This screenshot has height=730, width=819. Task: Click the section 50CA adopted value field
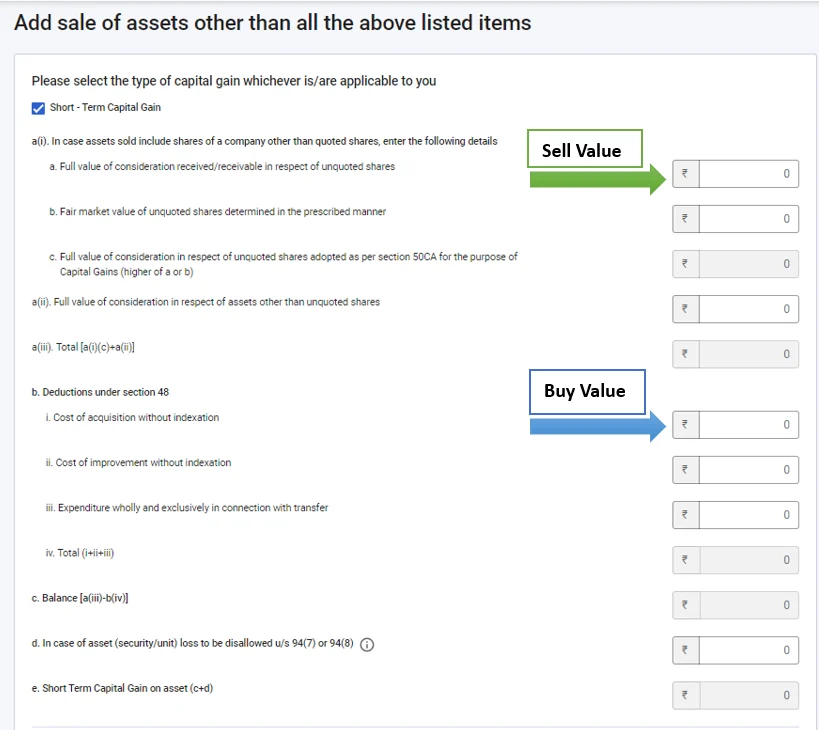[x=748, y=264]
